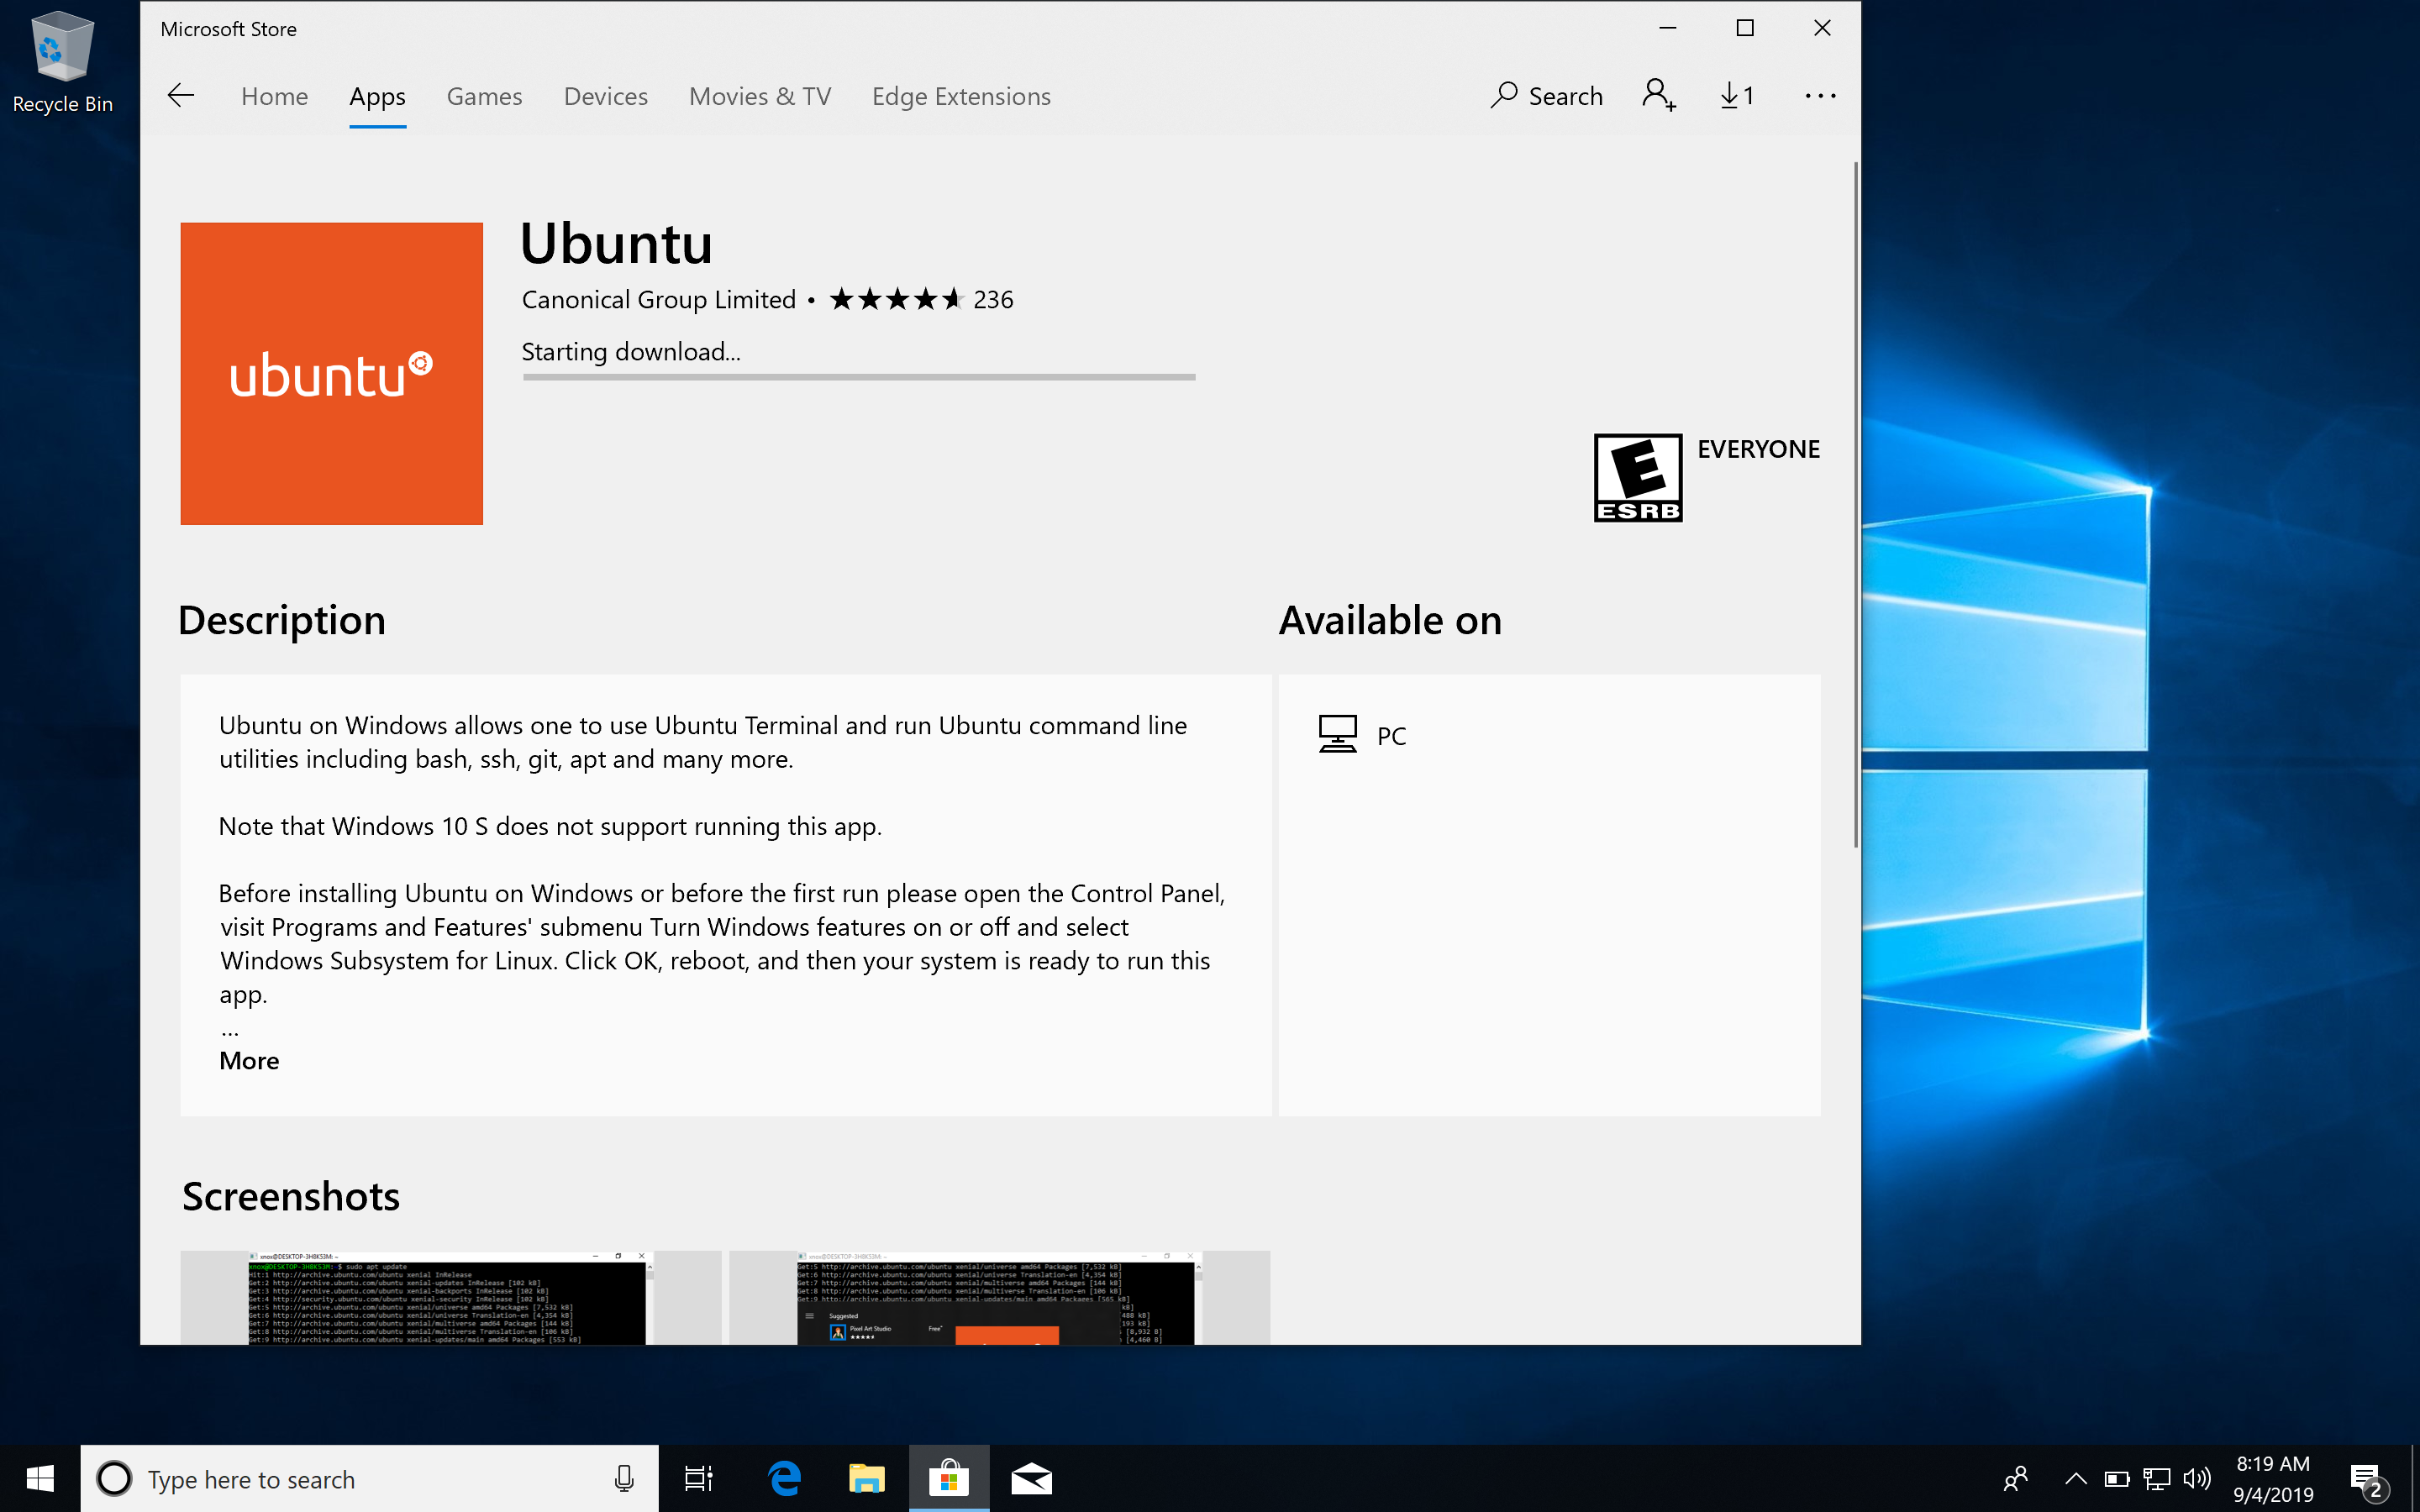Show hidden system tray icons
Viewport: 2420px width, 1512px height.
coord(2075,1478)
